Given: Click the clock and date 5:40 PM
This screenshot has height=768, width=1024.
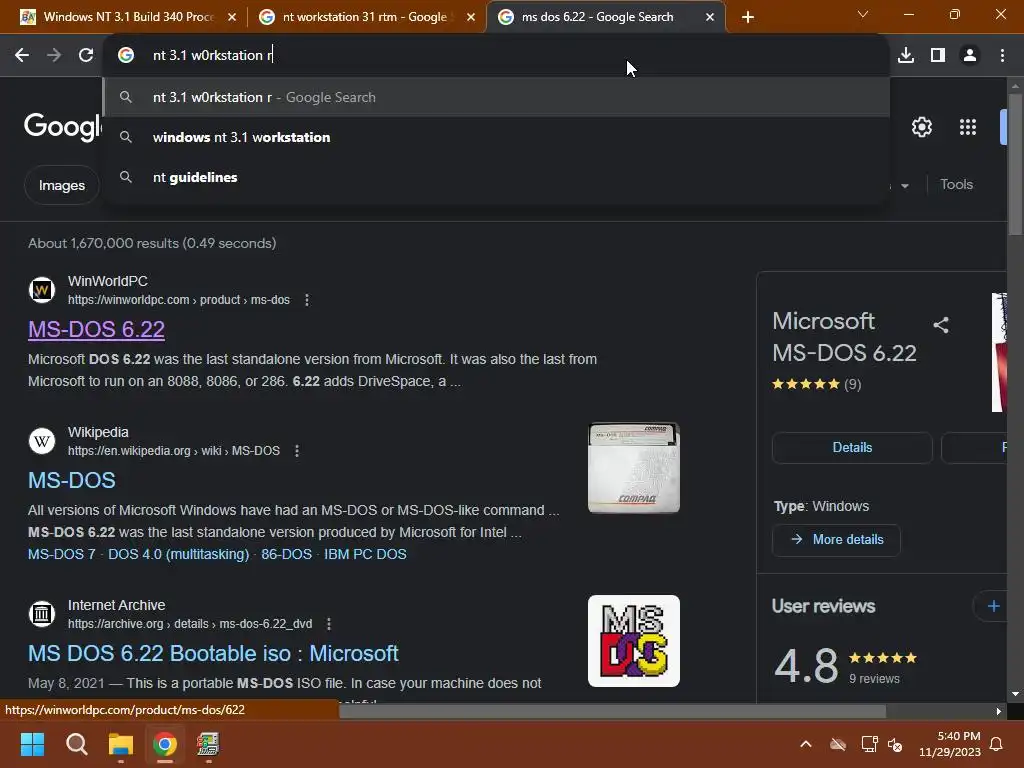Looking at the screenshot, I should click(x=950, y=744).
